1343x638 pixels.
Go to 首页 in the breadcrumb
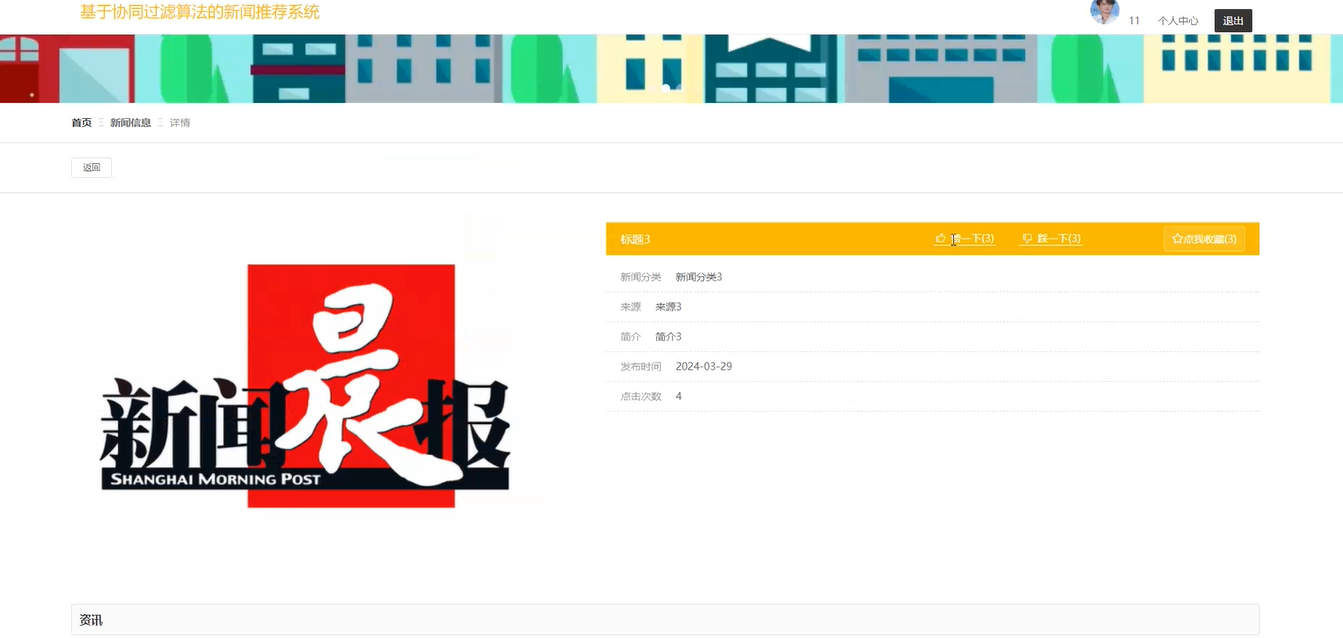tap(81, 123)
